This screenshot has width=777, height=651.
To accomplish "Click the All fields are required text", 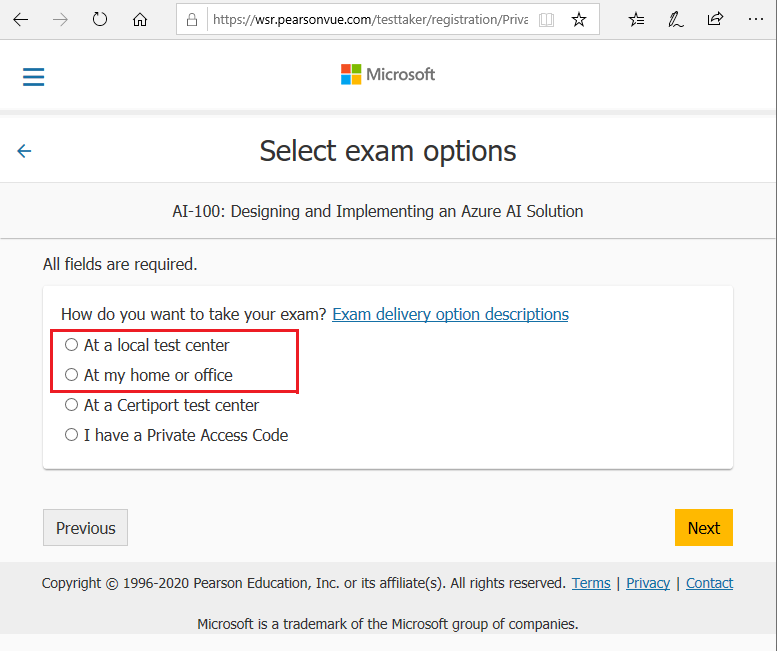I will pos(120,264).
